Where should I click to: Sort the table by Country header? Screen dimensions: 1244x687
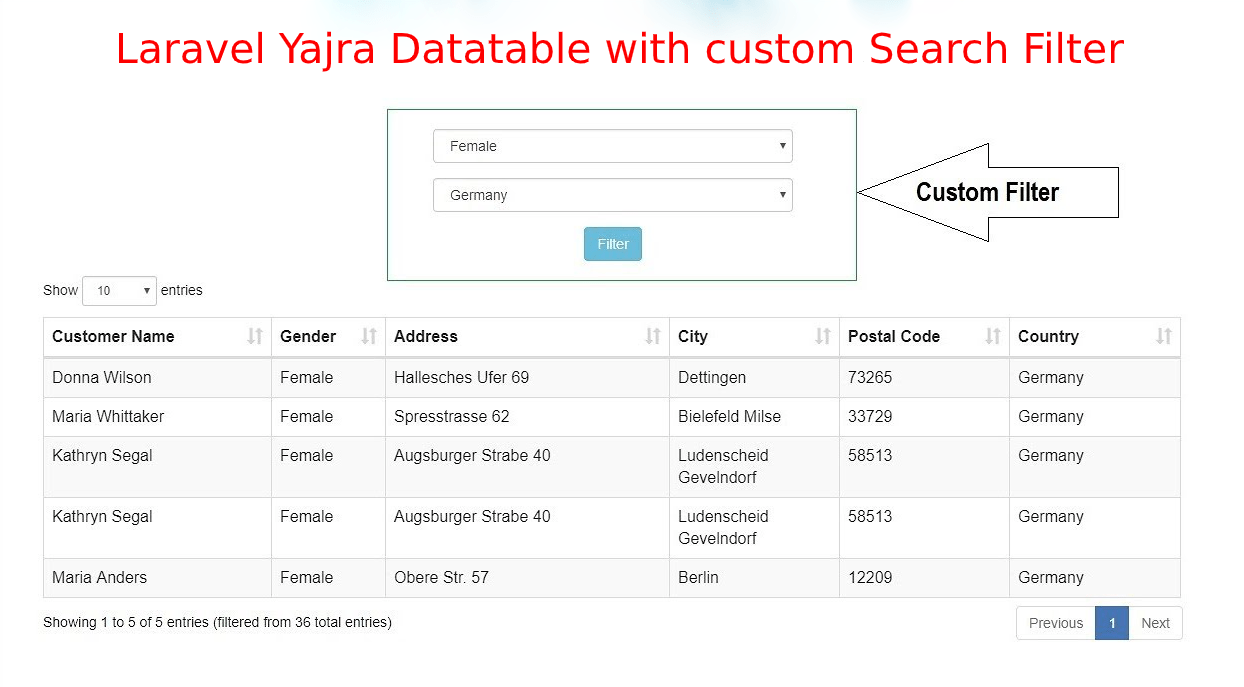pyautogui.click(x=1048, y=336)
